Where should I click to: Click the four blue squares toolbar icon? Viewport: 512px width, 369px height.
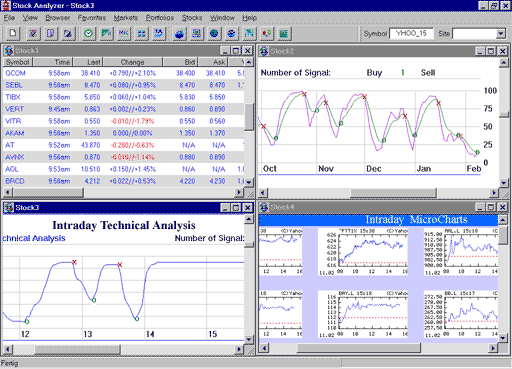click(141, 33)
